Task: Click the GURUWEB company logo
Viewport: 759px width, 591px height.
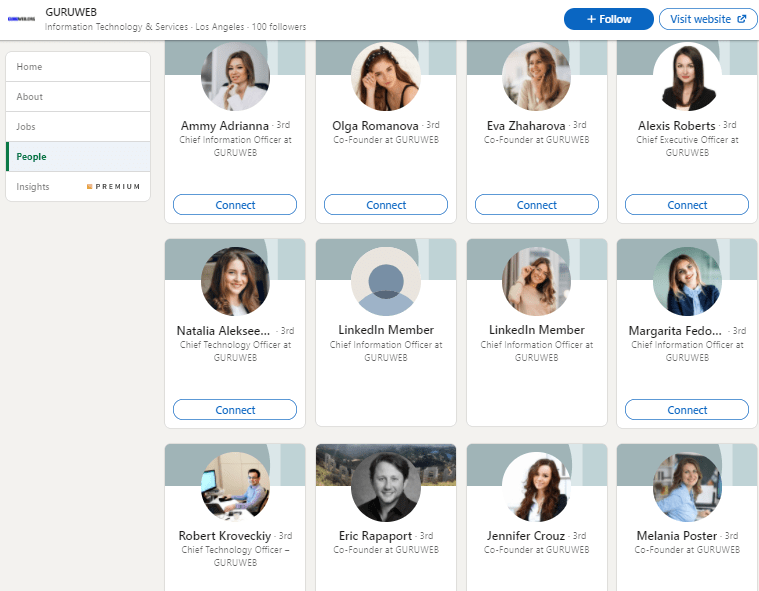Action: point(22,18)
